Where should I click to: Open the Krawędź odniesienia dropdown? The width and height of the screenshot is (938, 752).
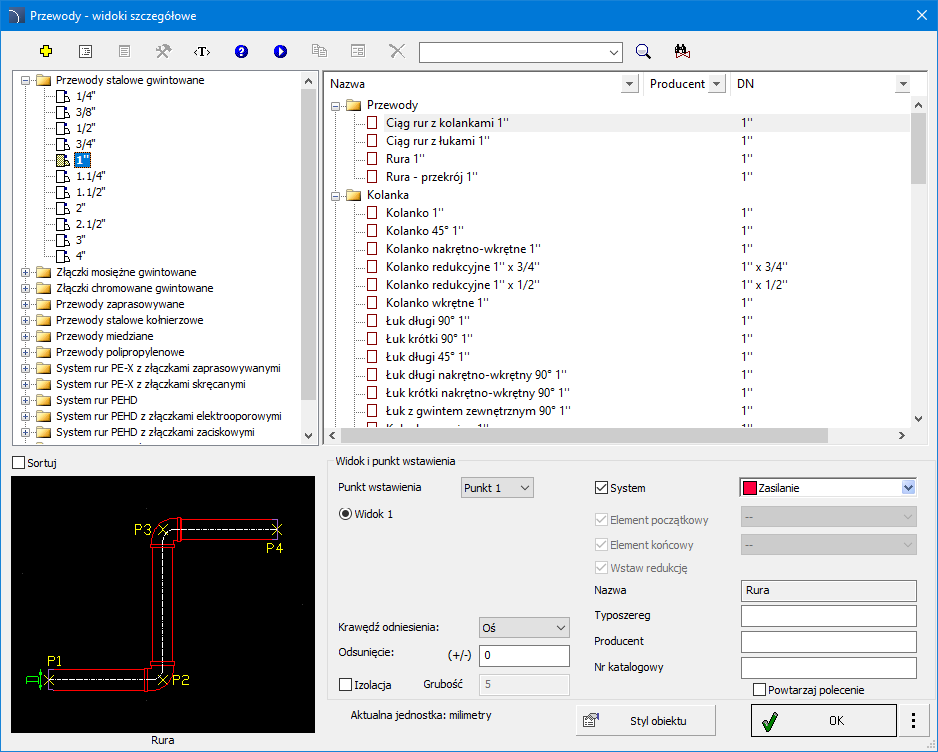(524, 627)
